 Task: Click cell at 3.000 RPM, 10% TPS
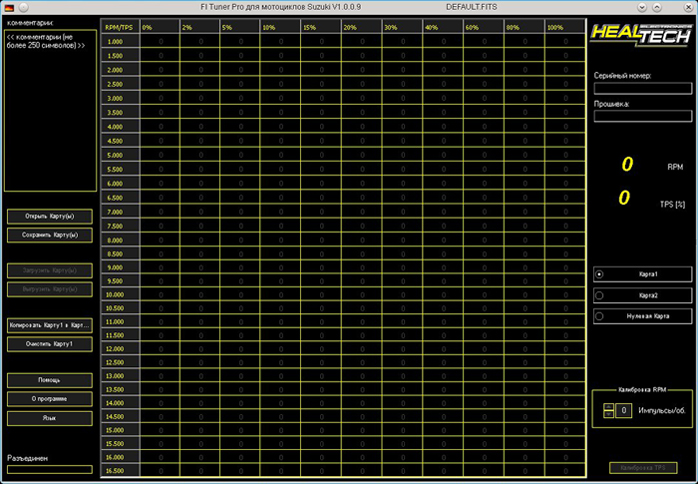[280, 98]
